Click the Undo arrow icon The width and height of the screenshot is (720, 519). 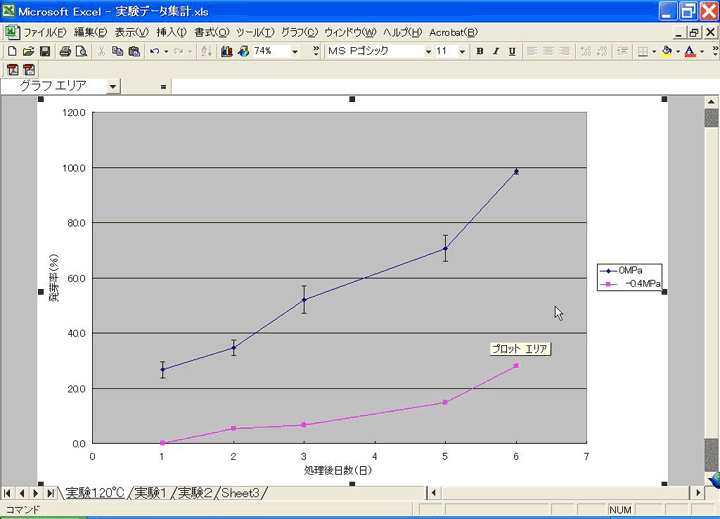(154, 51)
